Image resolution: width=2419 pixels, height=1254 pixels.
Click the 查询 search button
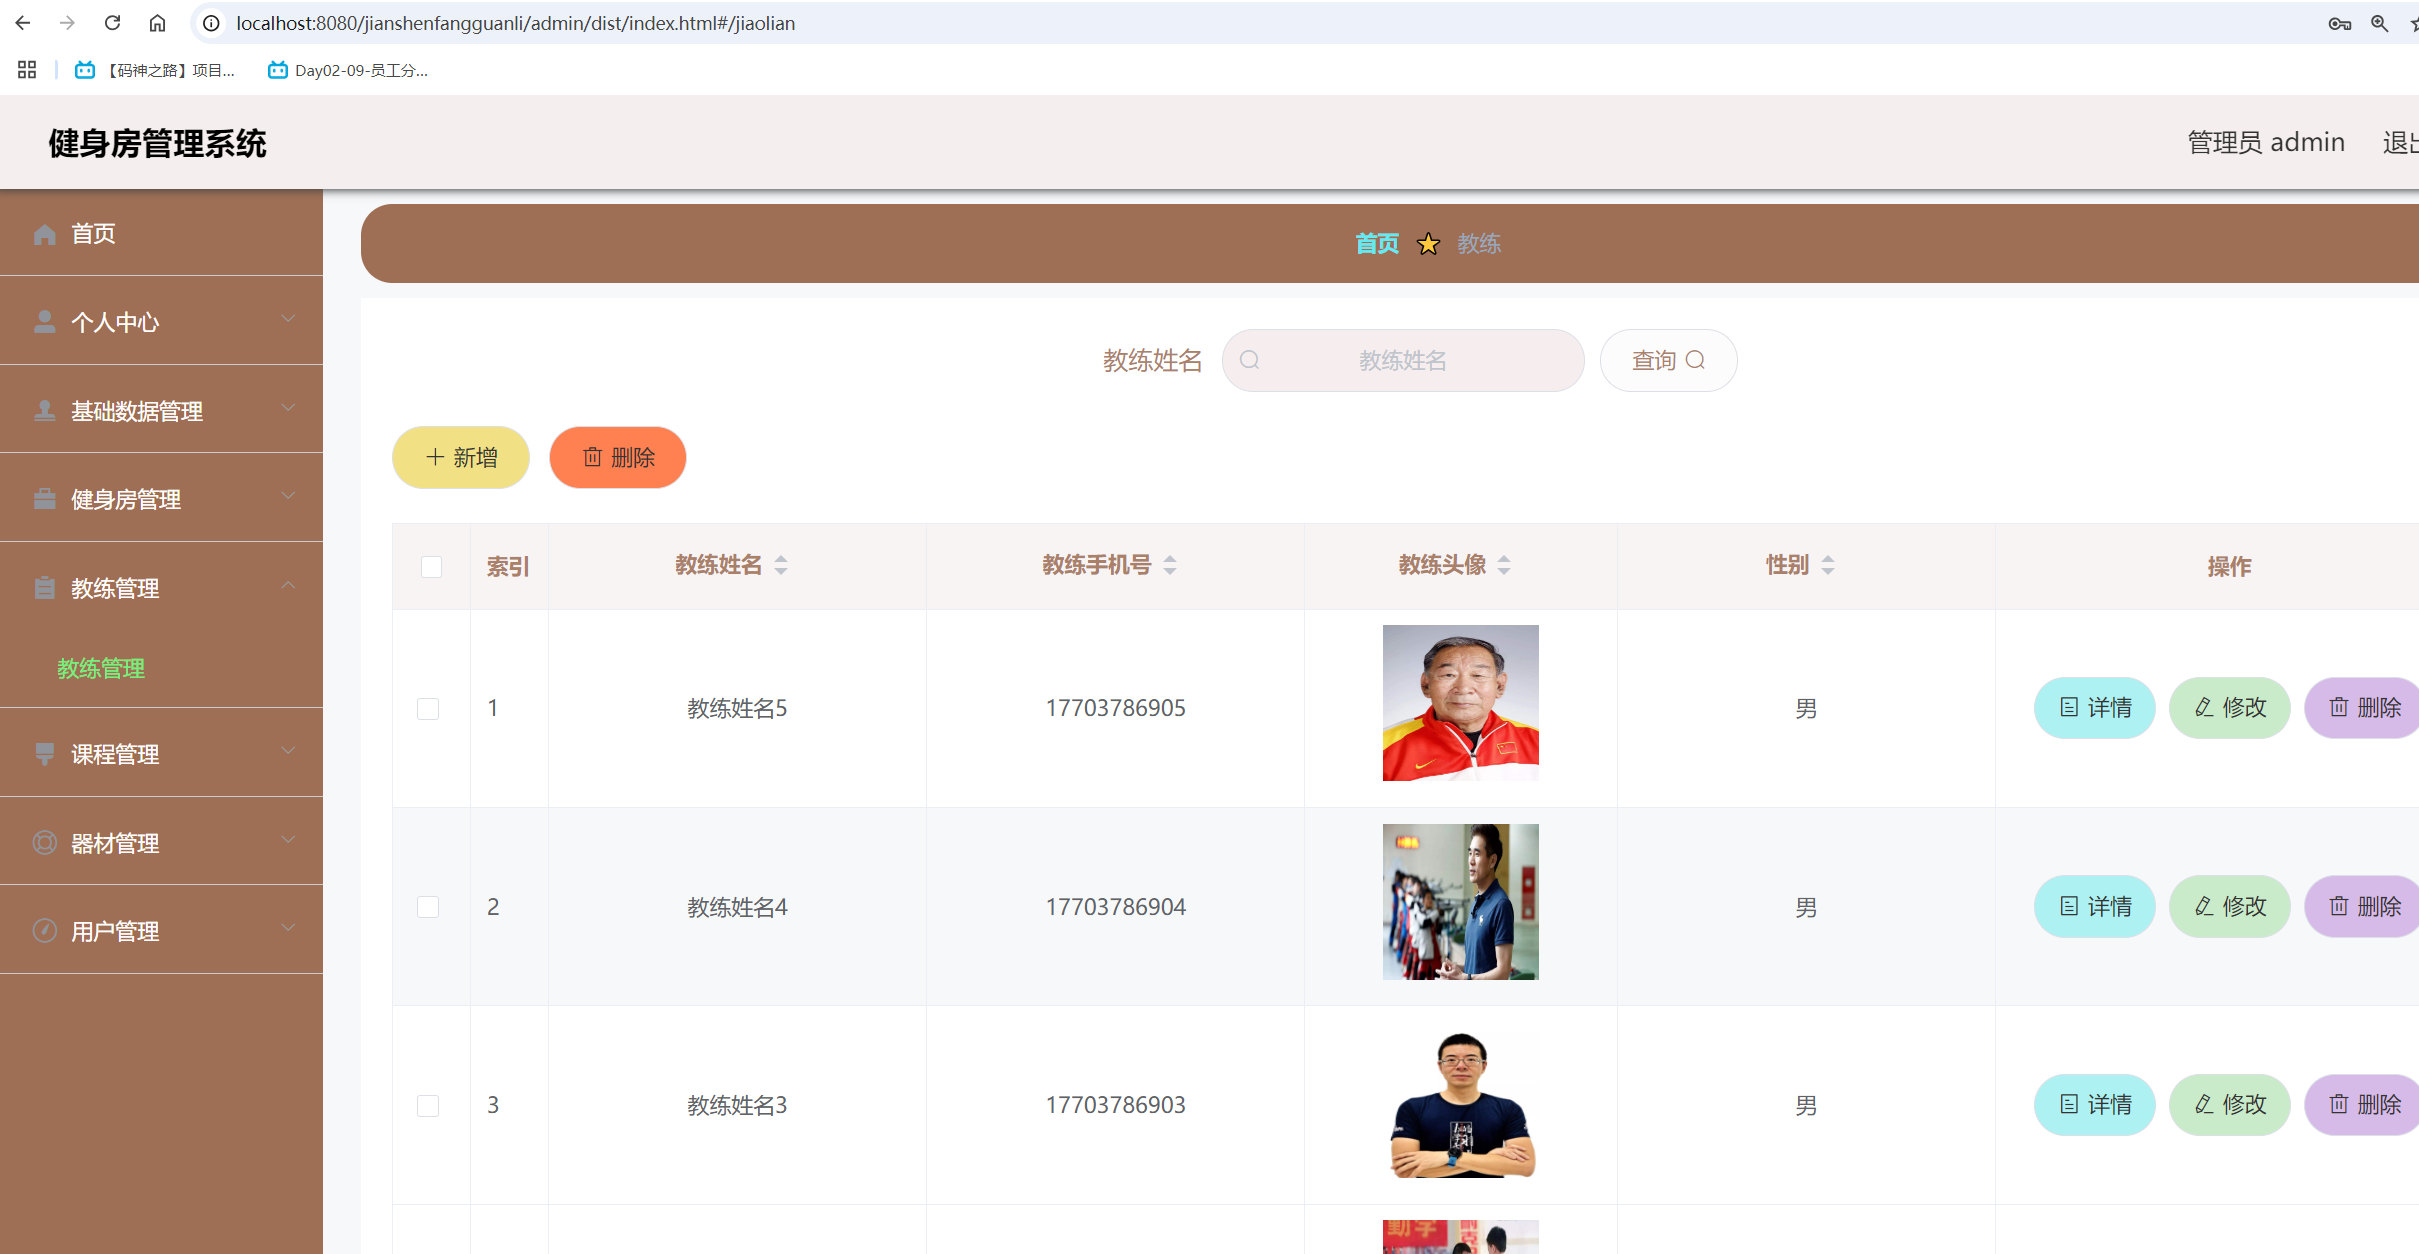point(1668,360)
